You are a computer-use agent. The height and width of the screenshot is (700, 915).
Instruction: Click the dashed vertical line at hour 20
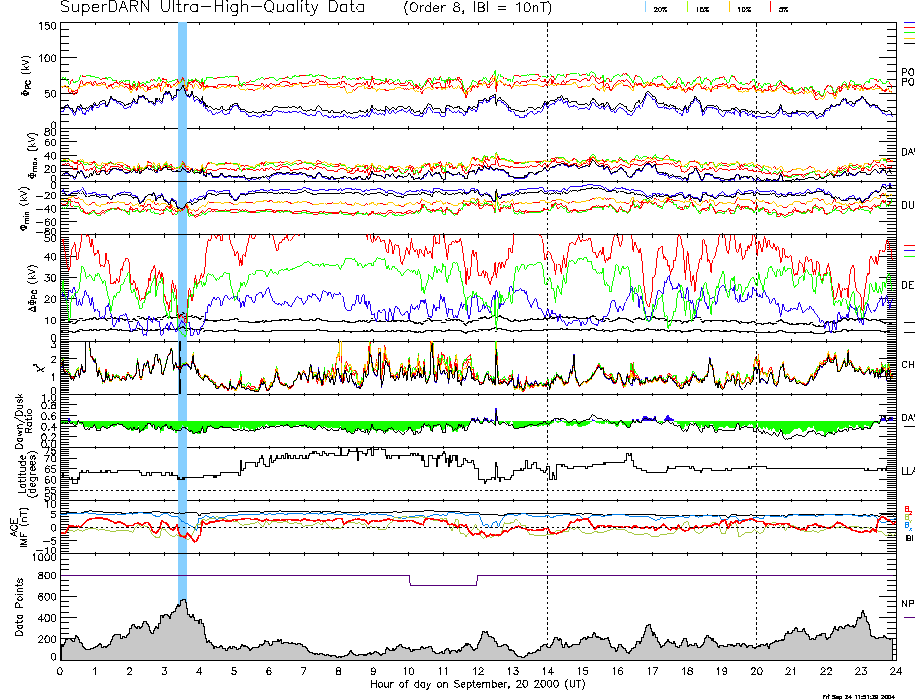click(756, 300)
